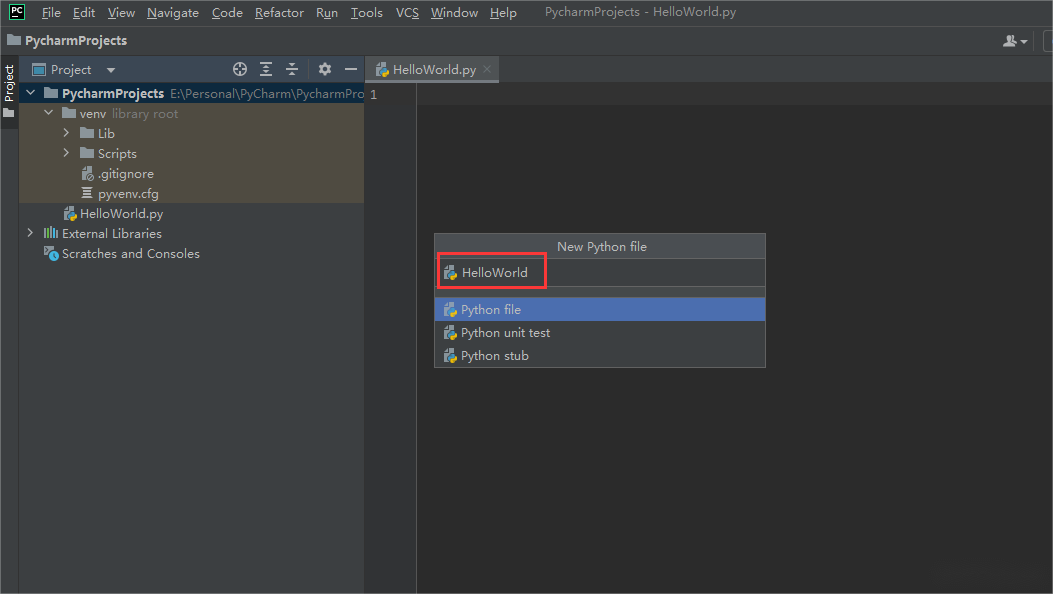
Task: Collapse the venv folder
Action: (48, 113)
